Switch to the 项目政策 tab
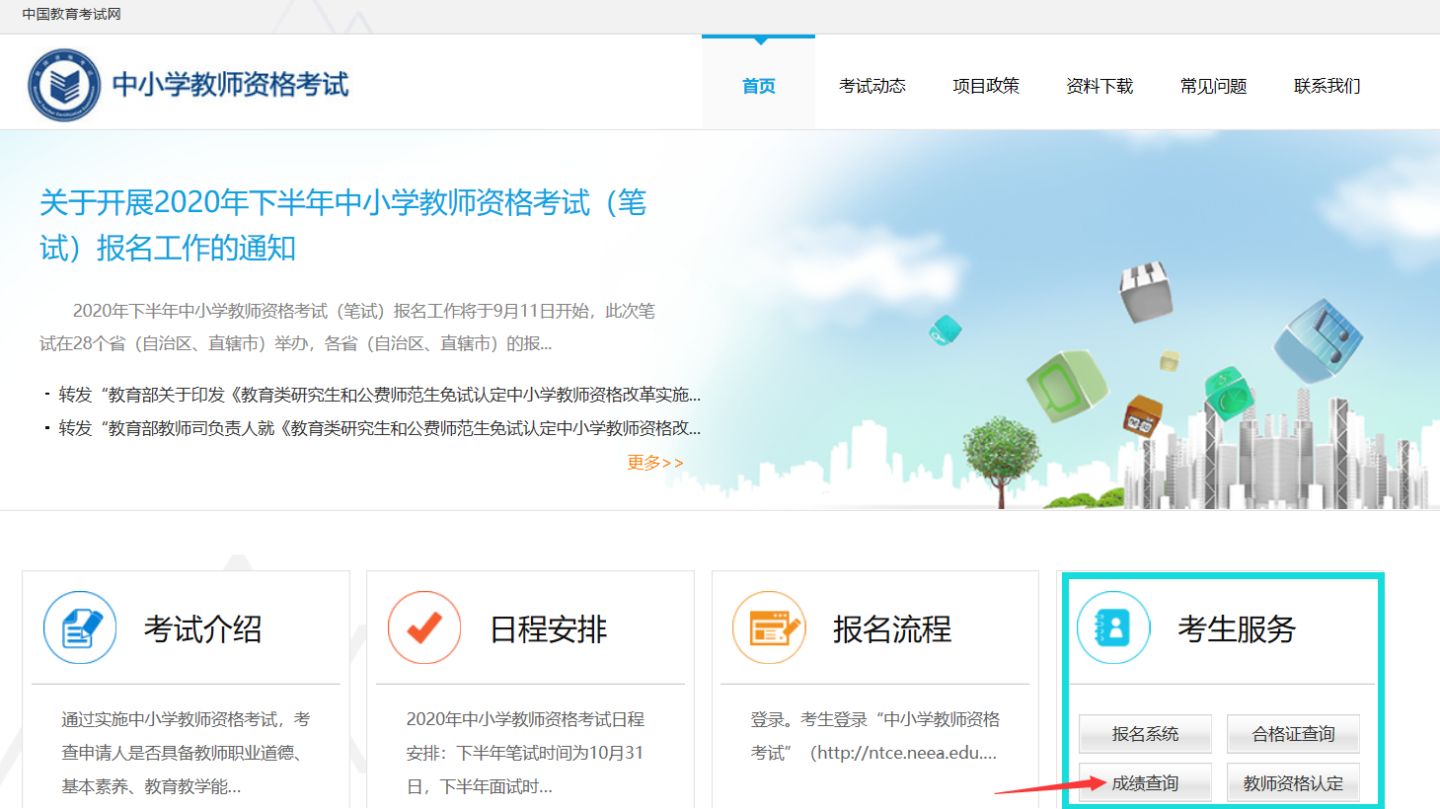 pyautogui.click(x=986, y=86)
